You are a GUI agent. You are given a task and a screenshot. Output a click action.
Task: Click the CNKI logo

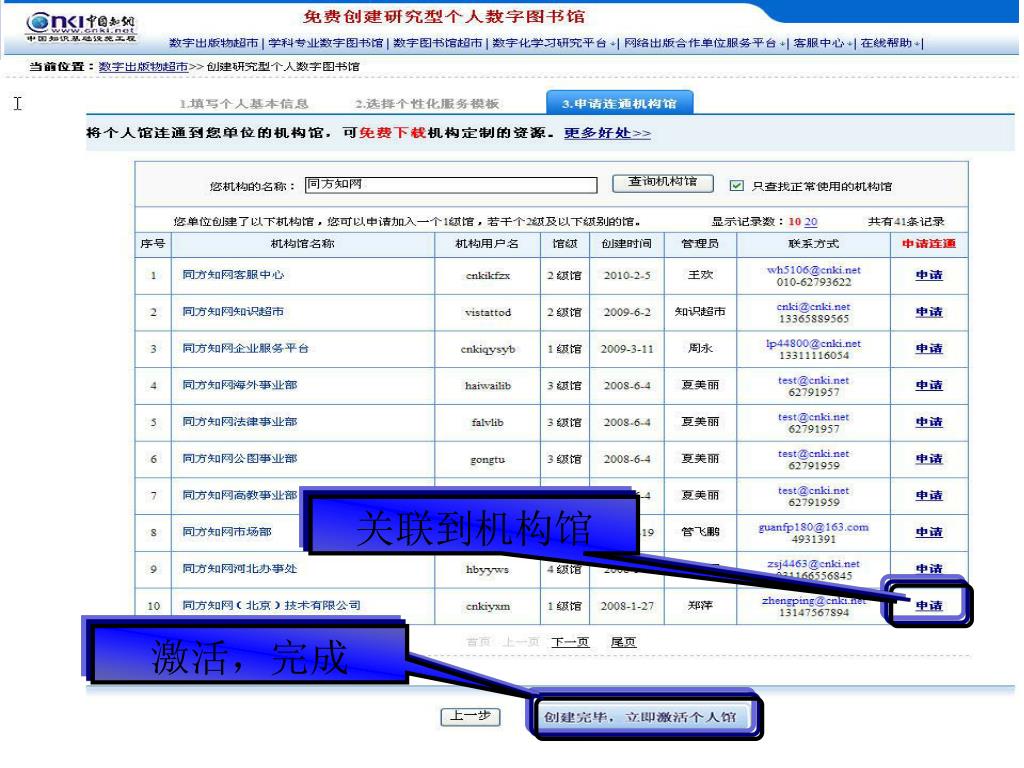(81, 28)
